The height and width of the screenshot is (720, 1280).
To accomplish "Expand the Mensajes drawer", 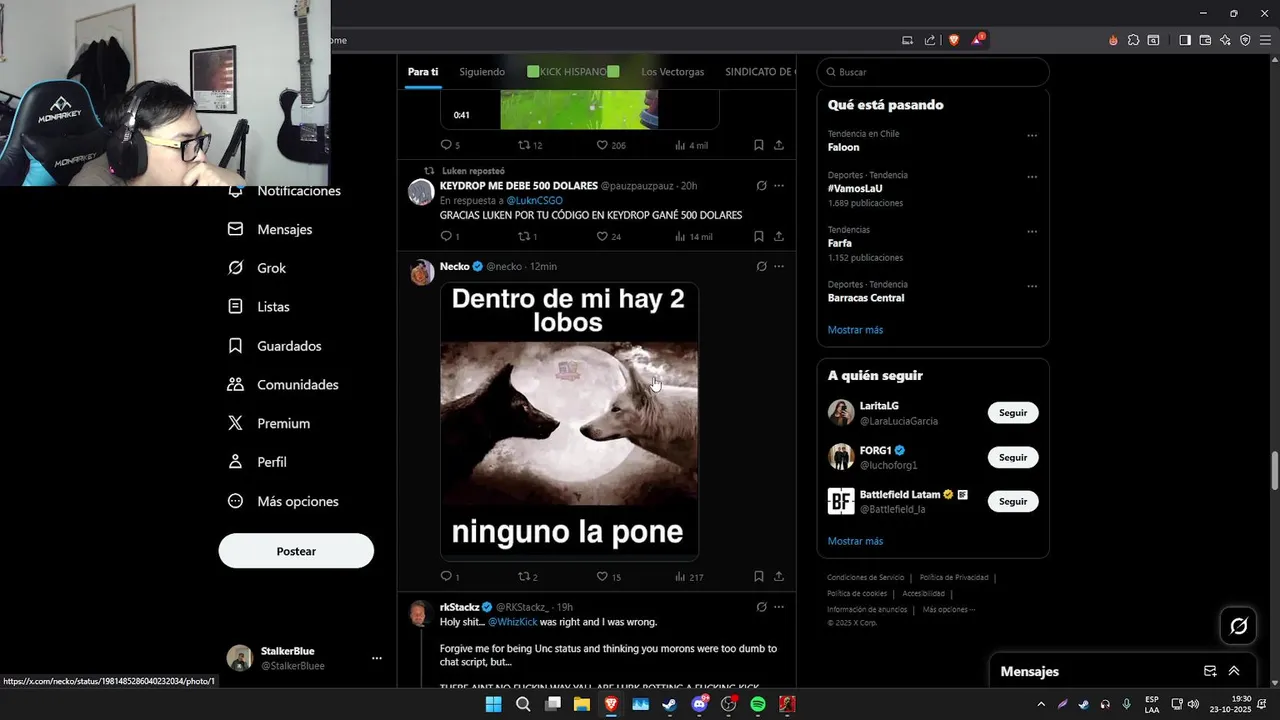I will (x=1234, y=671).
